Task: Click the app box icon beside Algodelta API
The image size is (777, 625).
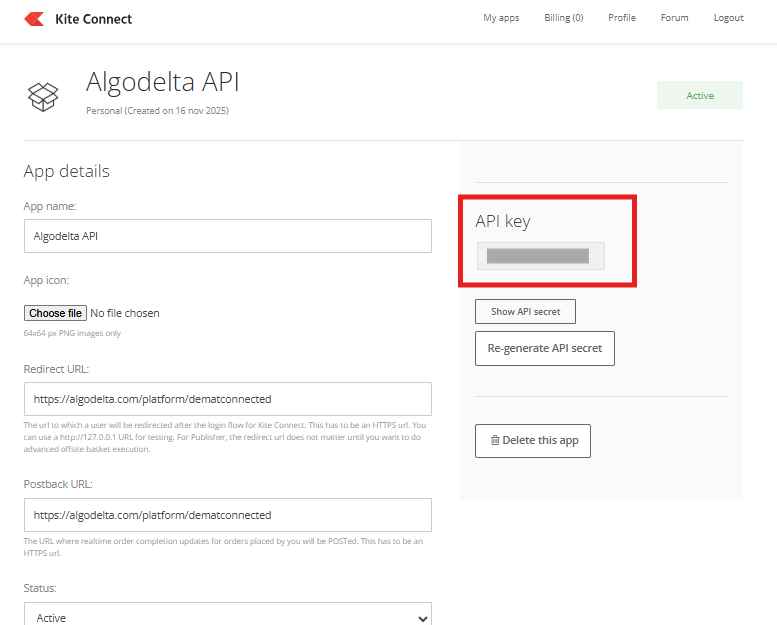Action: pos(43,96)
